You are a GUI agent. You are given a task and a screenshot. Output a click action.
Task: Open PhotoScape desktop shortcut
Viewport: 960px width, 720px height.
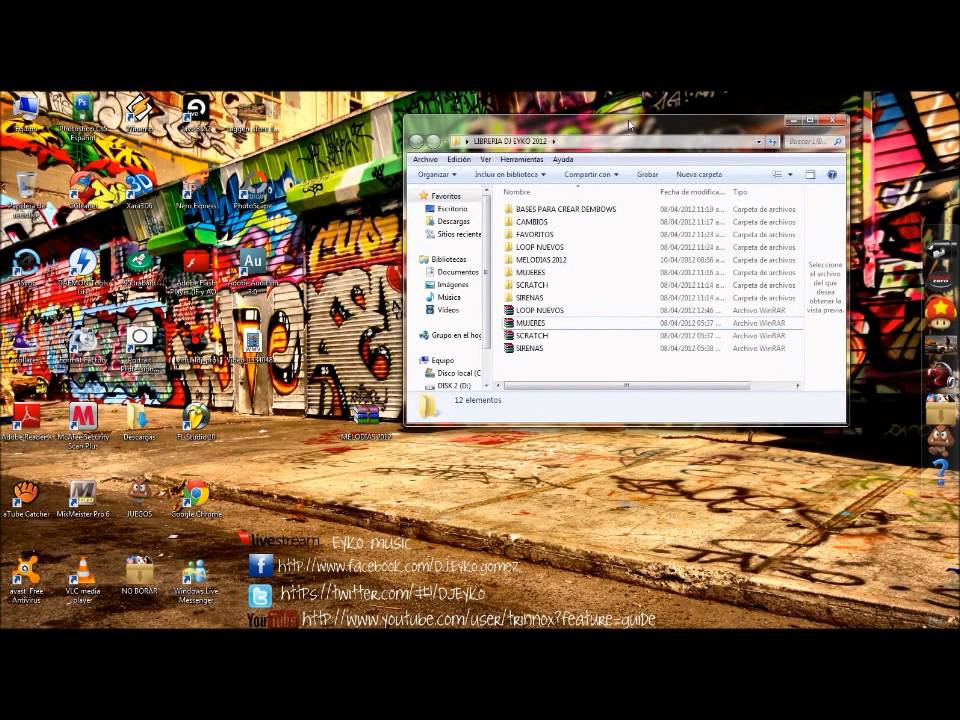253,190
